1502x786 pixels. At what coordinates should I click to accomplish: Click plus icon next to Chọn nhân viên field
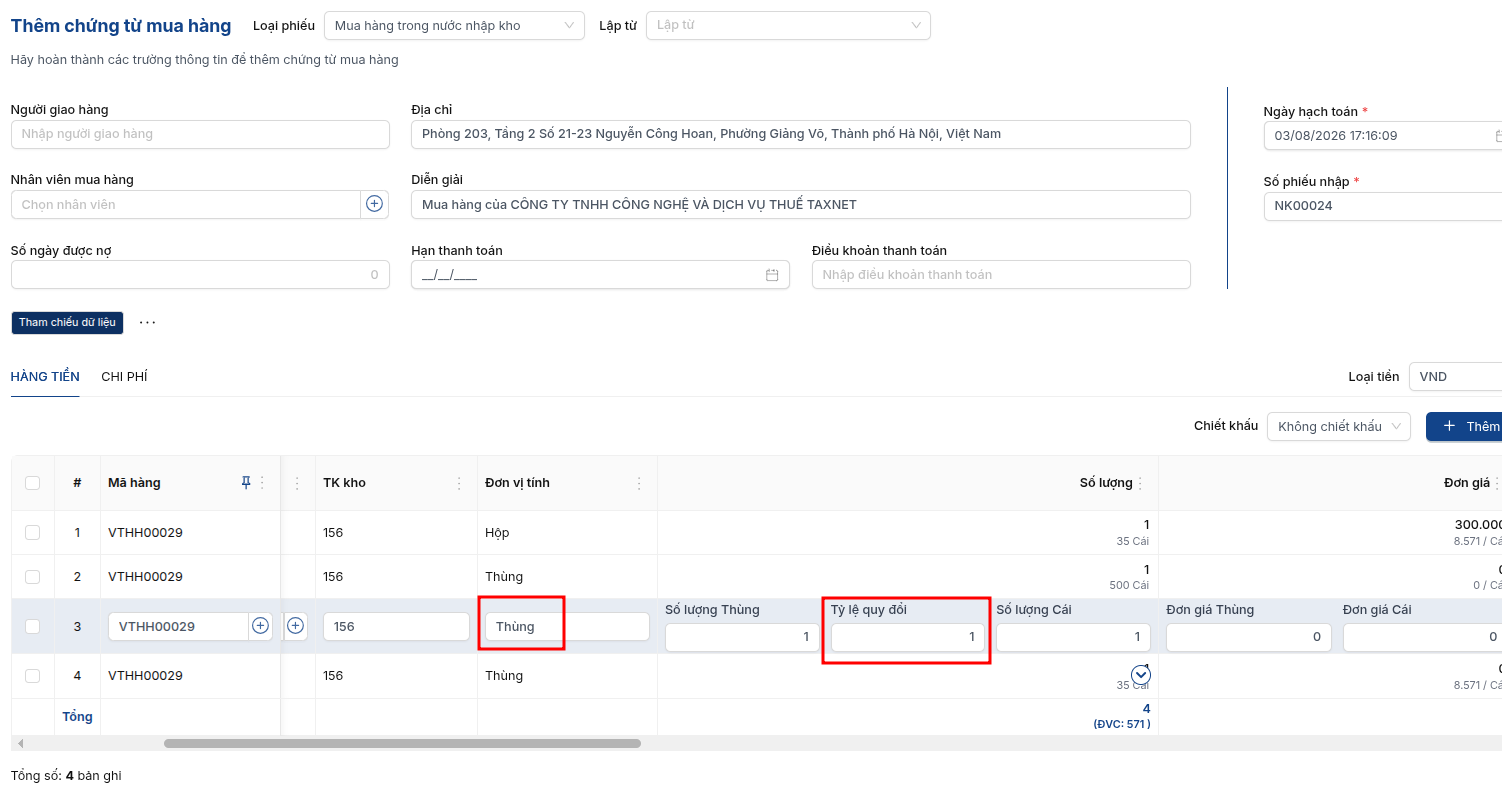(x=374, y=204)
